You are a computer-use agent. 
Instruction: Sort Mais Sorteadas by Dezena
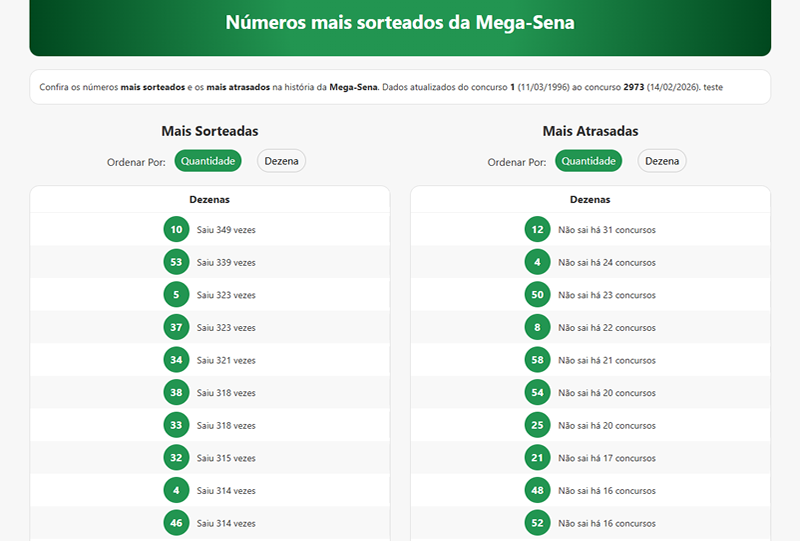click(x=281, y=161)
